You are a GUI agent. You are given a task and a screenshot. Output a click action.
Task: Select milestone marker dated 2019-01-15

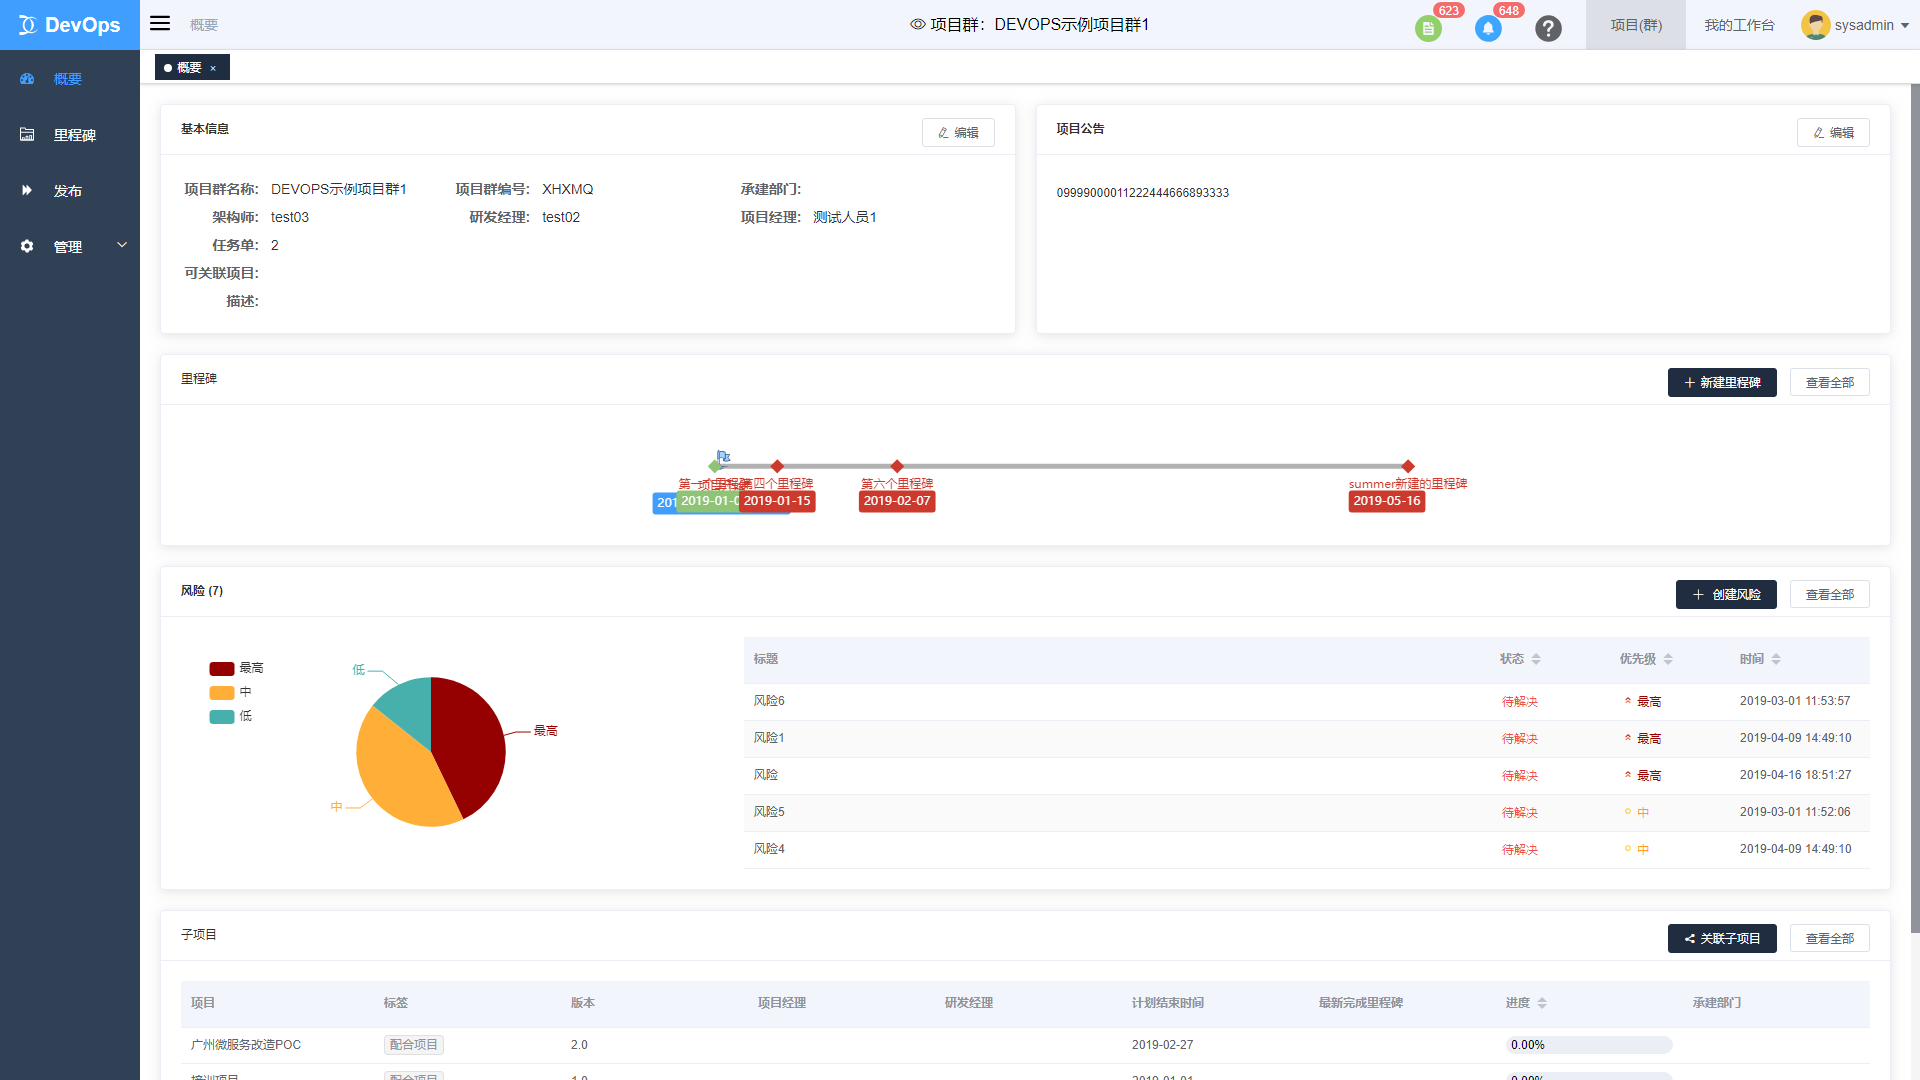pyautogui.click(x=777, y=466)
